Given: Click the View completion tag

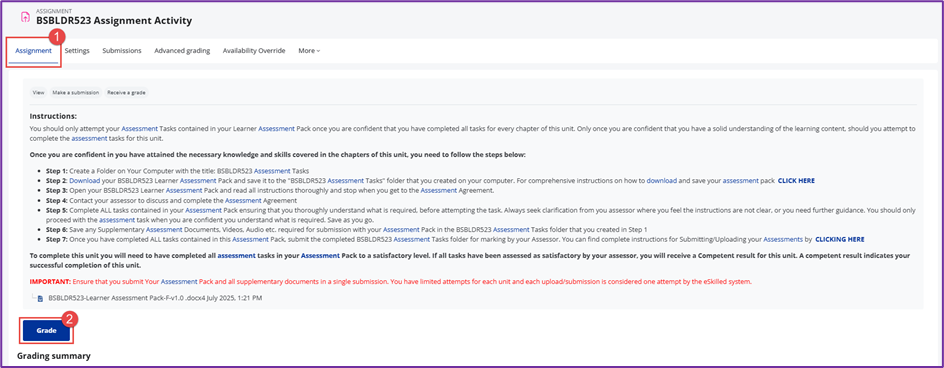Looking at the screenshot, I should (x=39, y=93).
